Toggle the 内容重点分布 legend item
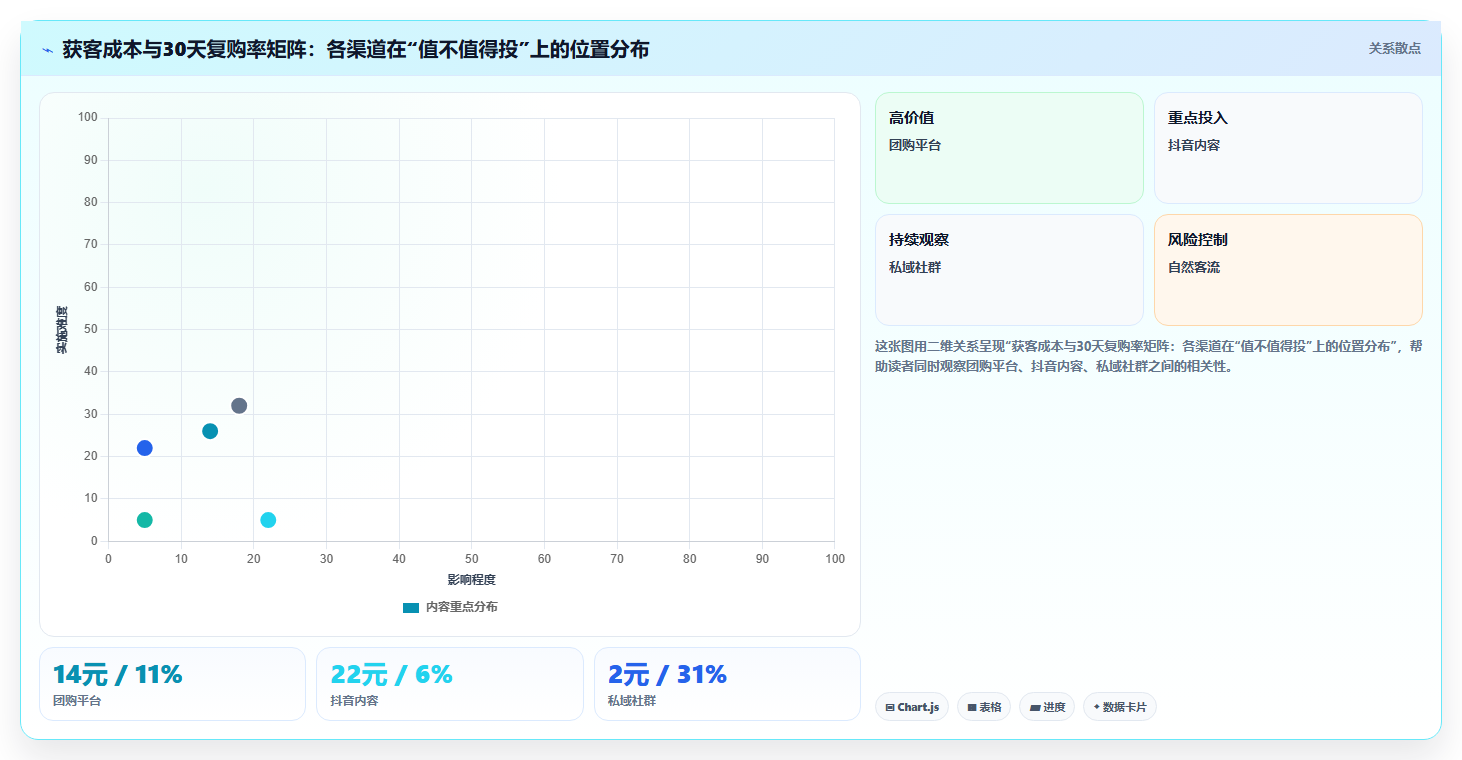 [450, 607]
